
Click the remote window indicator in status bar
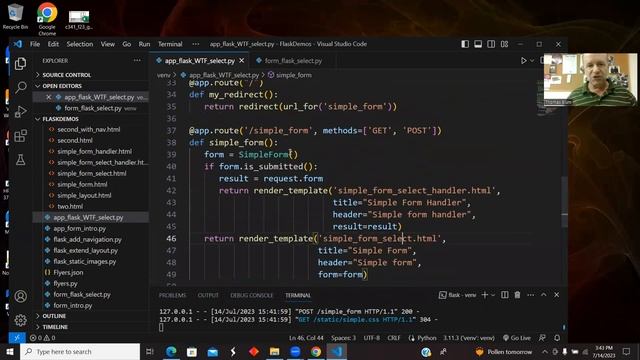point(17,338)
